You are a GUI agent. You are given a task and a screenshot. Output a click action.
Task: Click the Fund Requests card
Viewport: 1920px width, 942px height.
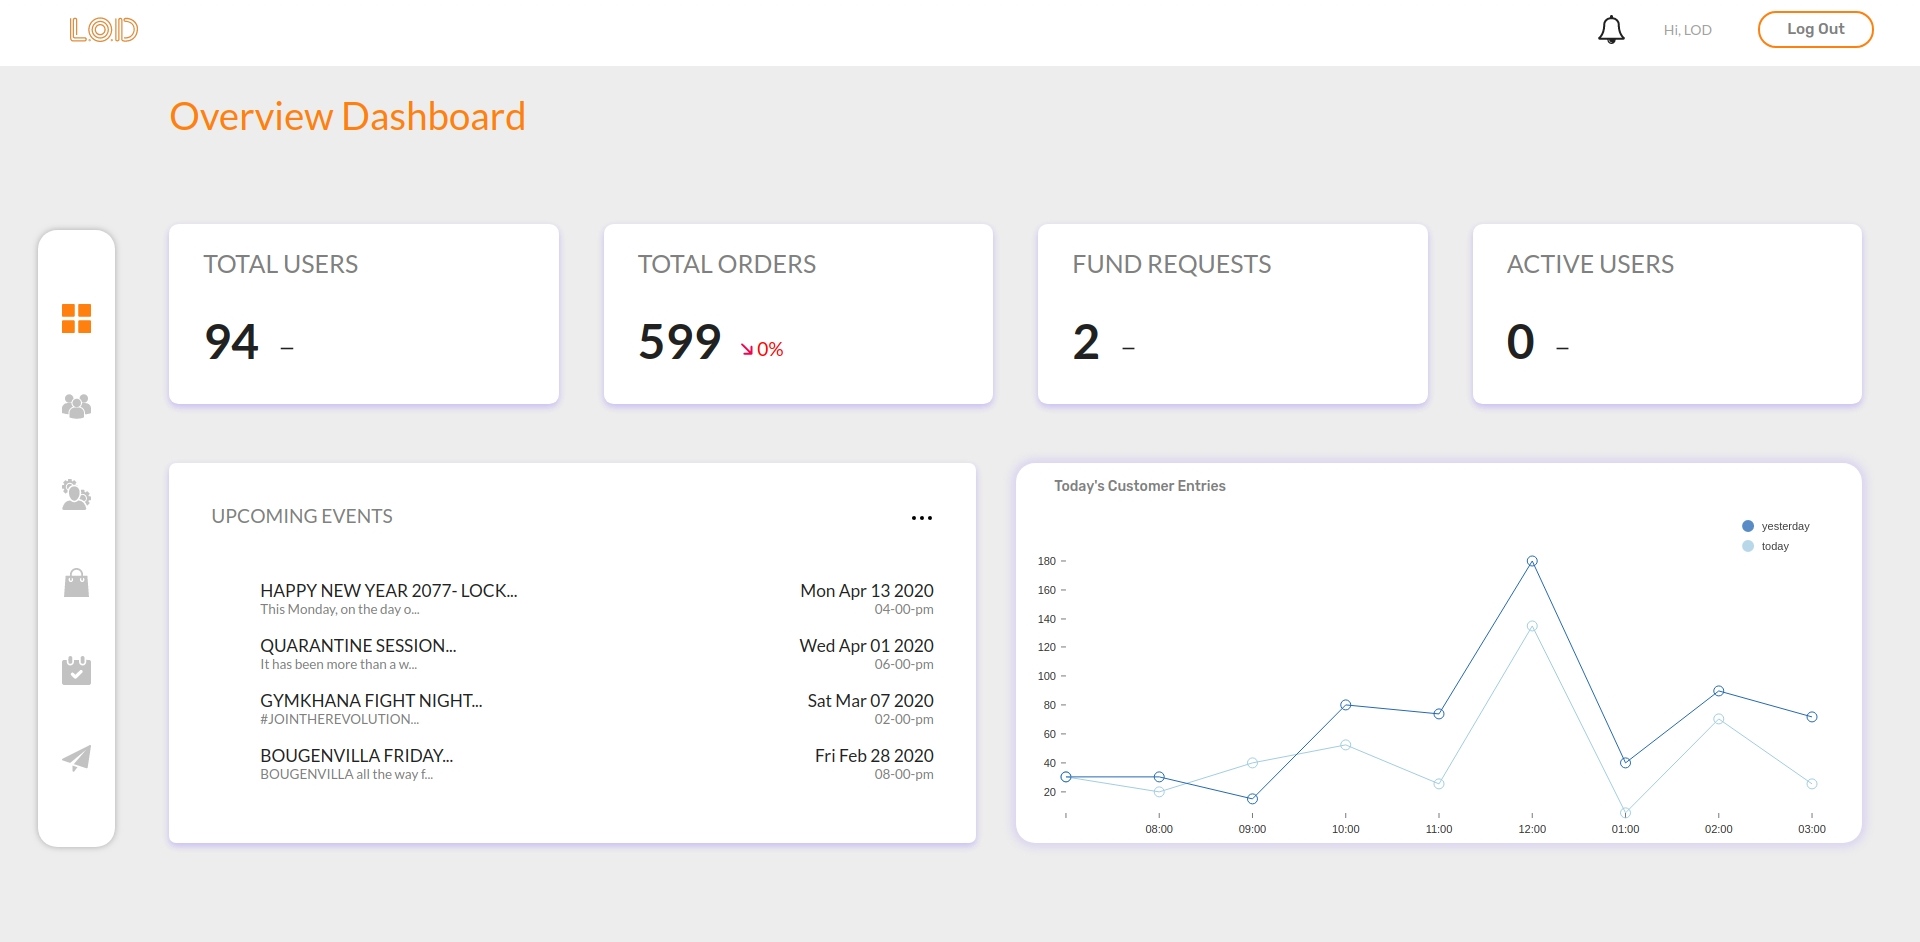point(1232,314)
